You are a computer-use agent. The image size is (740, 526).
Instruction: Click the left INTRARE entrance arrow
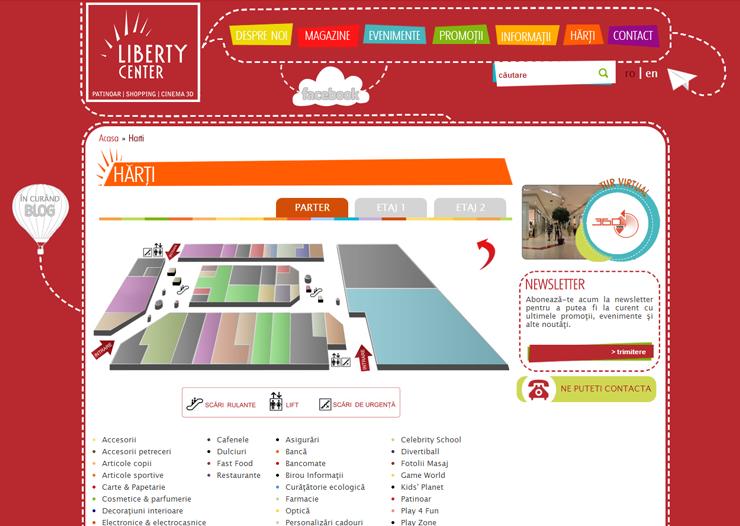pos(103,350)
